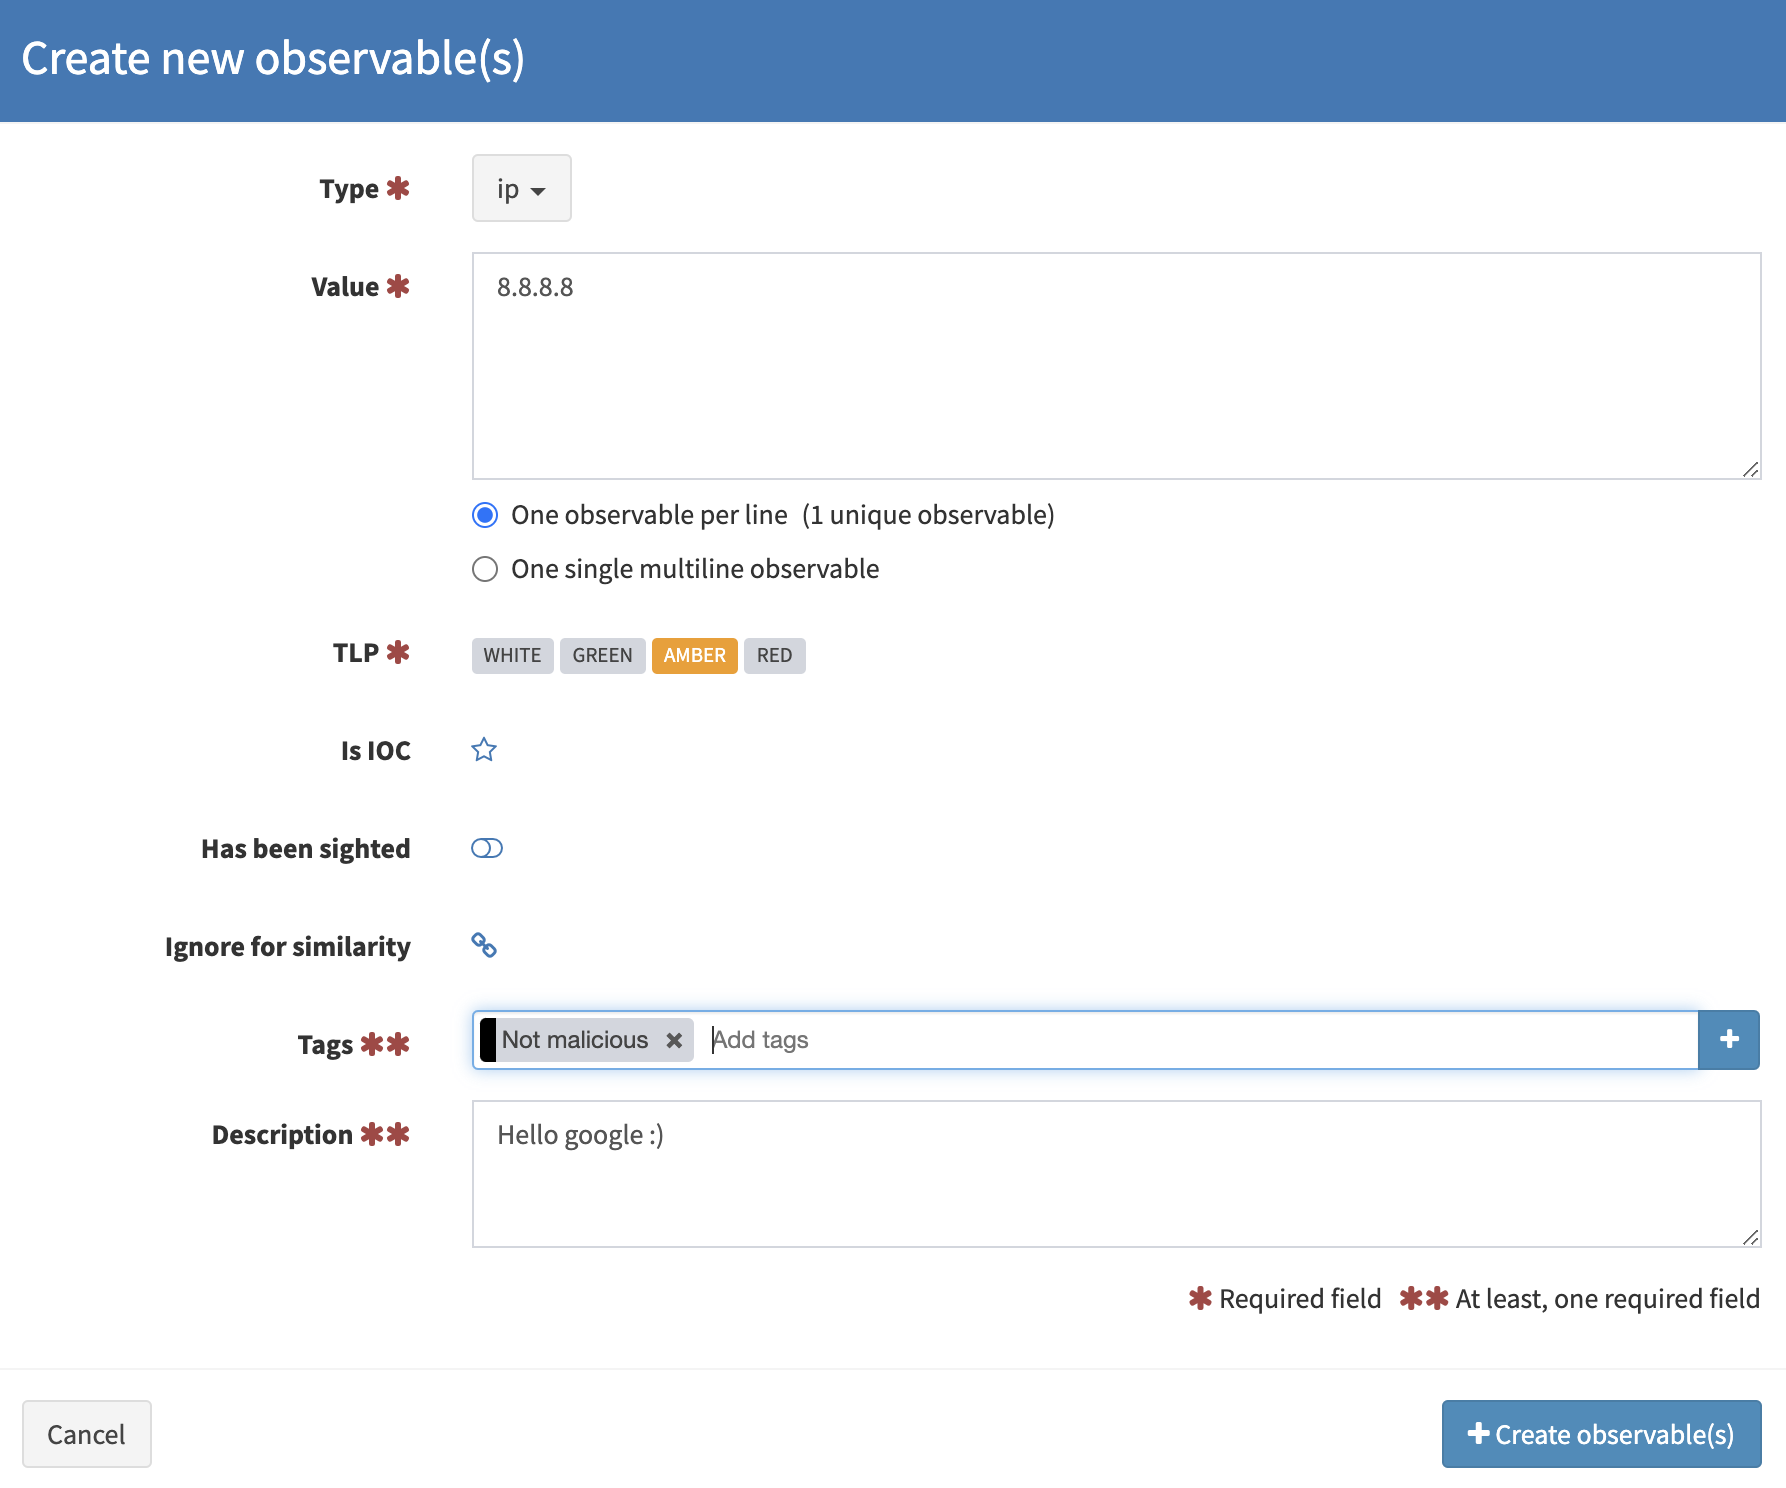Screen dimensions: 1786x1488
Task: Set TLP to AMBER
Action: coord(694,656)
